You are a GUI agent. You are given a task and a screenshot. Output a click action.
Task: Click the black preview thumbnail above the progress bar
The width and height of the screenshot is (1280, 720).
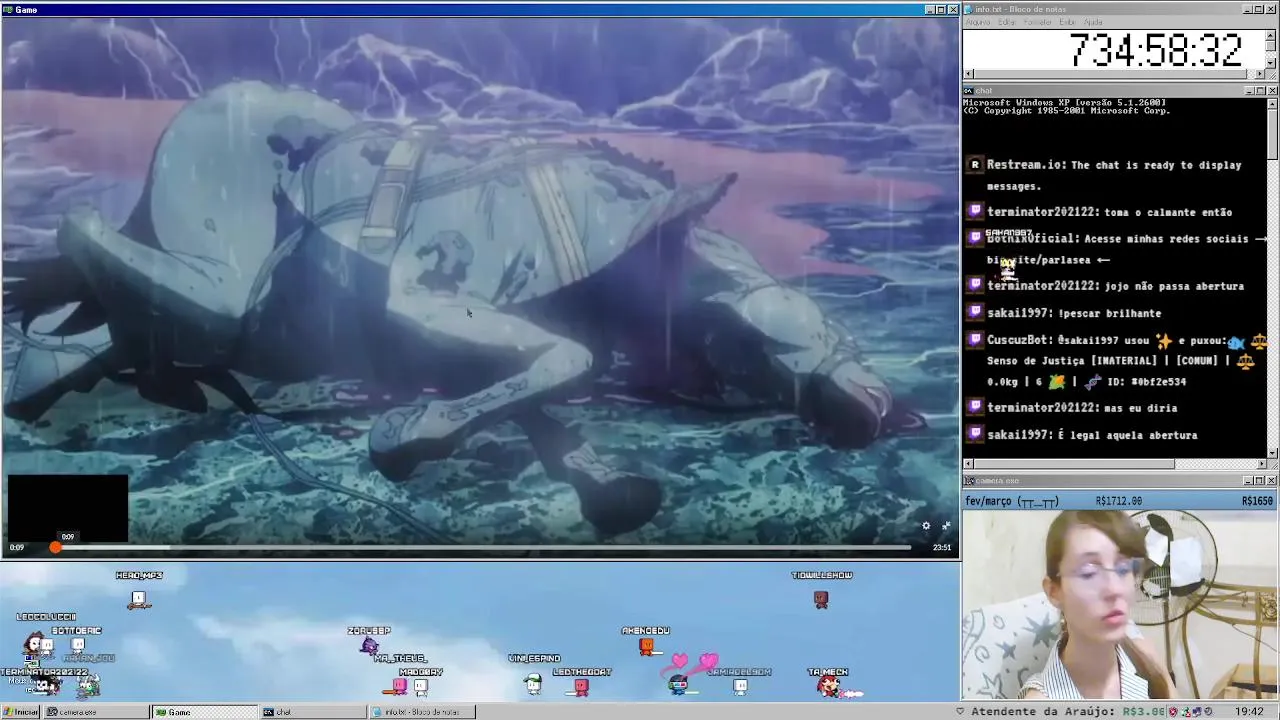[x=68, y=508]
